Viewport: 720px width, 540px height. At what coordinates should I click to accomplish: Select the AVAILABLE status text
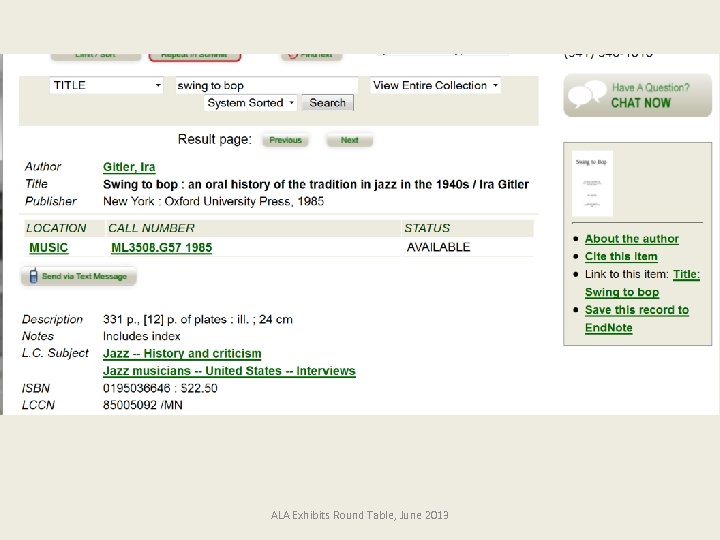(x=438, y=248)
